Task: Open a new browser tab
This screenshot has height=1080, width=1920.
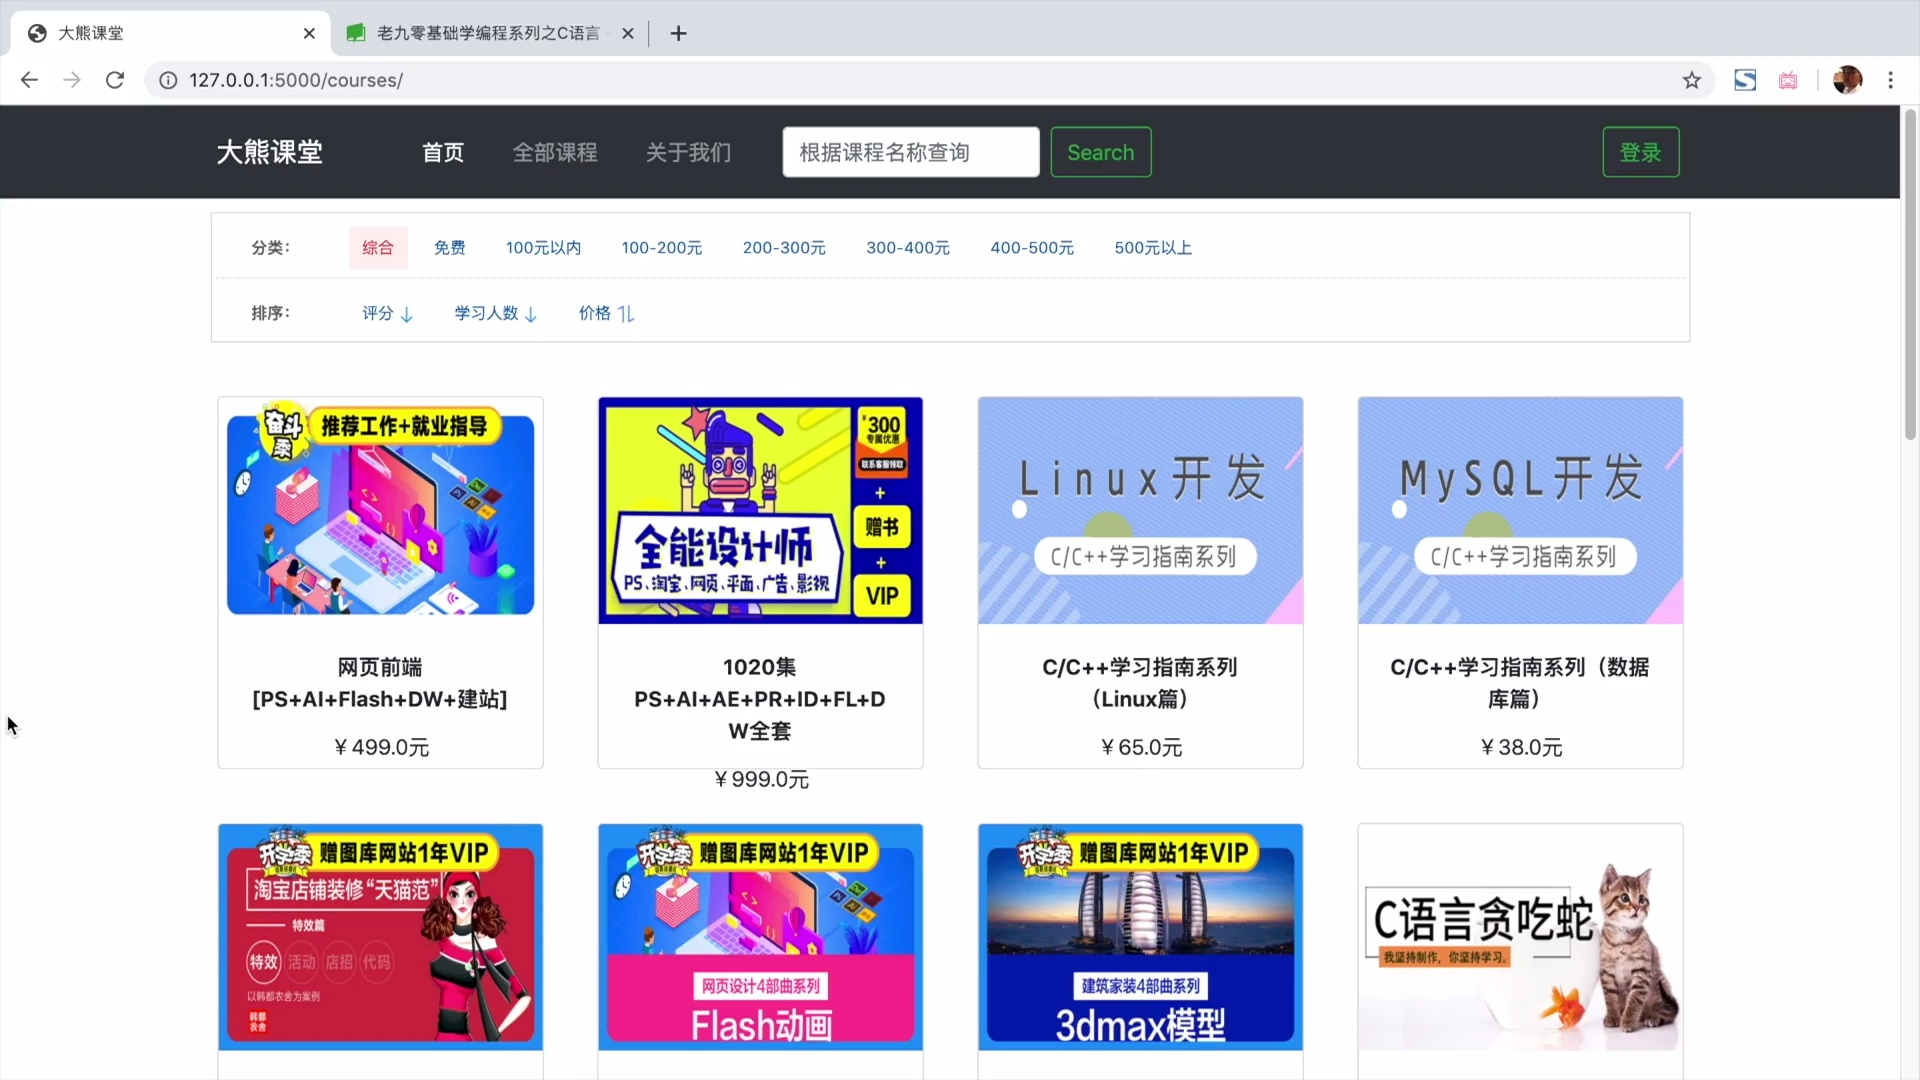Action: [x=678, y=33]
